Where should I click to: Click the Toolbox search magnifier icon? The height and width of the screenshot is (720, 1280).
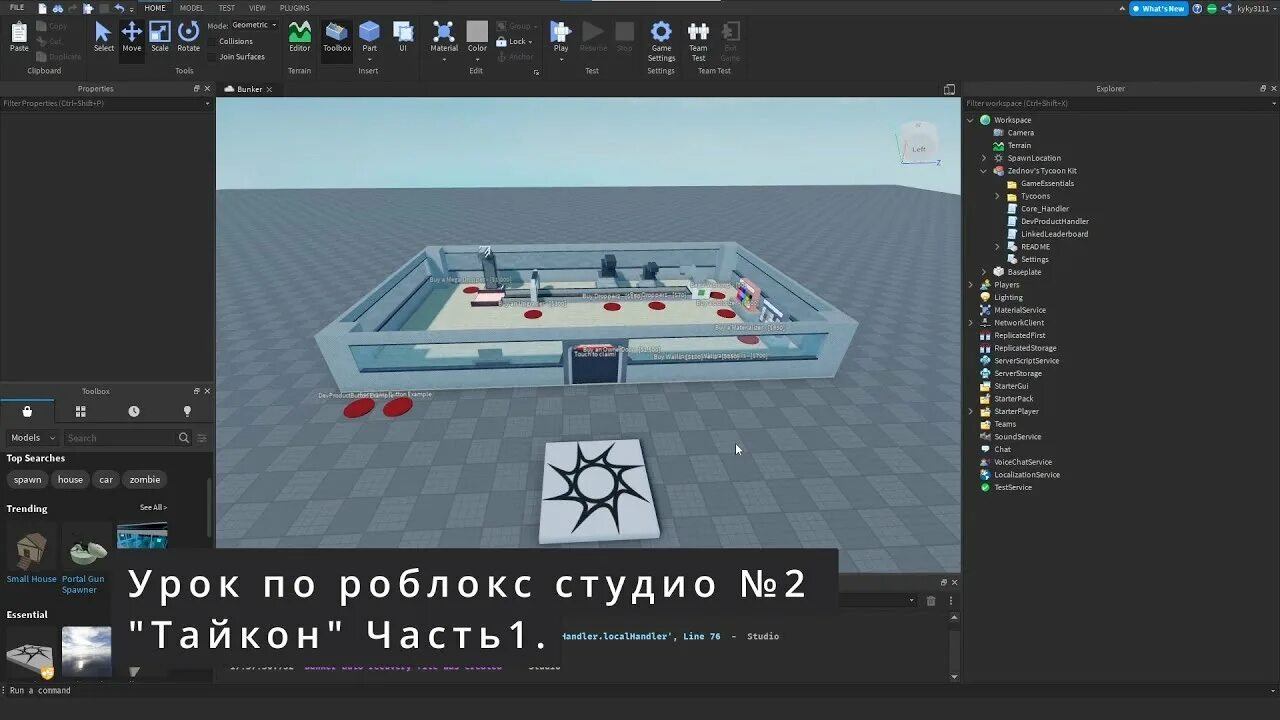coord(184,438)
